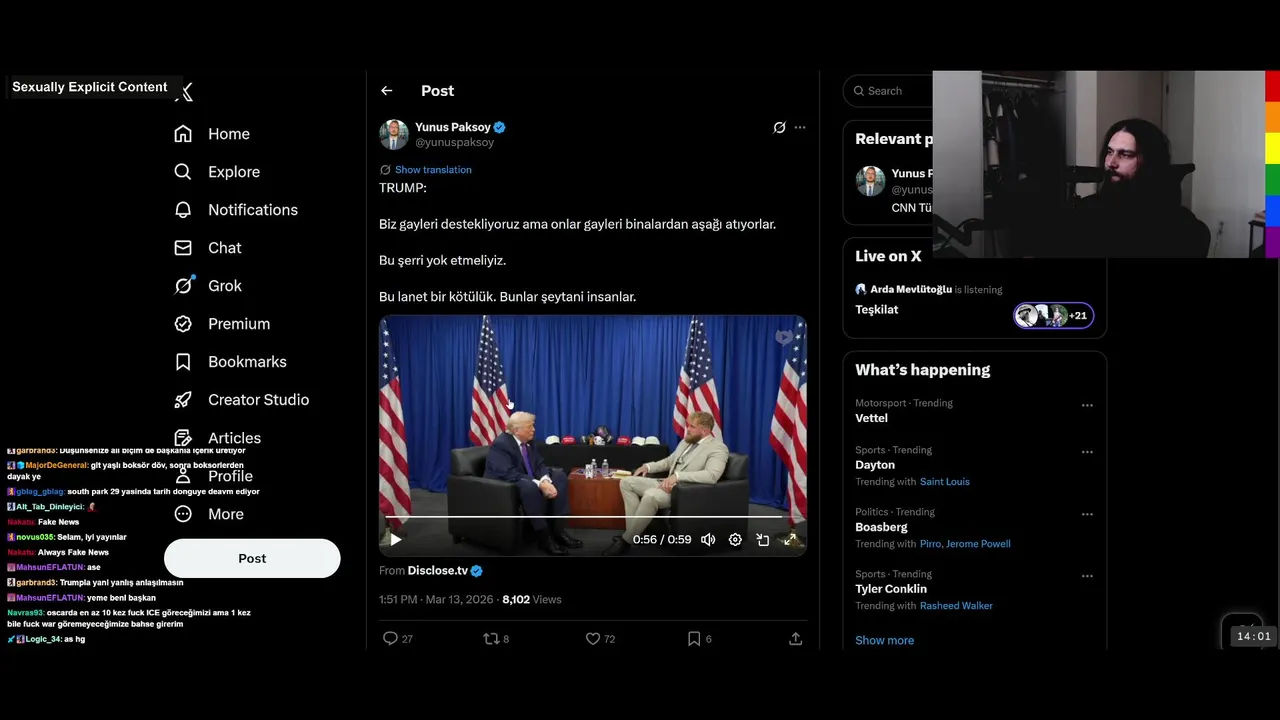
Task: Click Show translation link
Action: click(433, 170)
